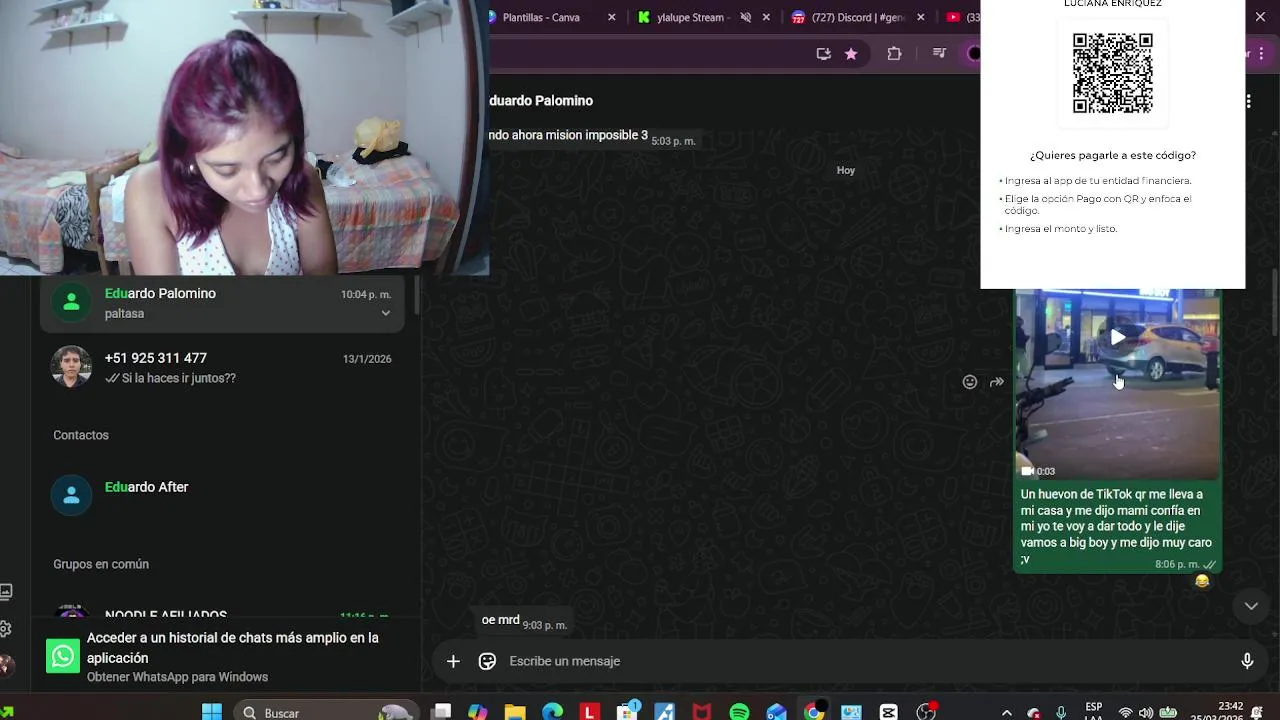Screen dimensions: 1280x720
Task: Click the laughing emoji reaction under the message
Action: (1202, 581)
